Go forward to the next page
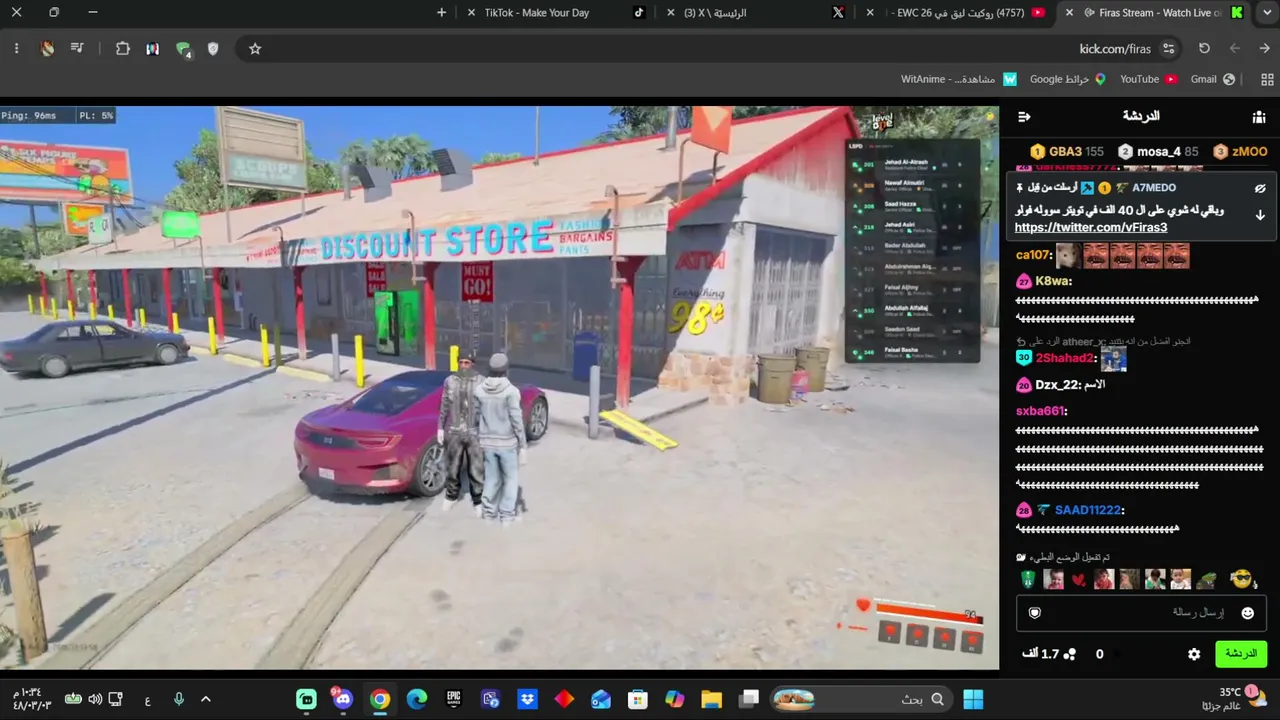The image size is (1280, 720). click(x=1234, y=48)
